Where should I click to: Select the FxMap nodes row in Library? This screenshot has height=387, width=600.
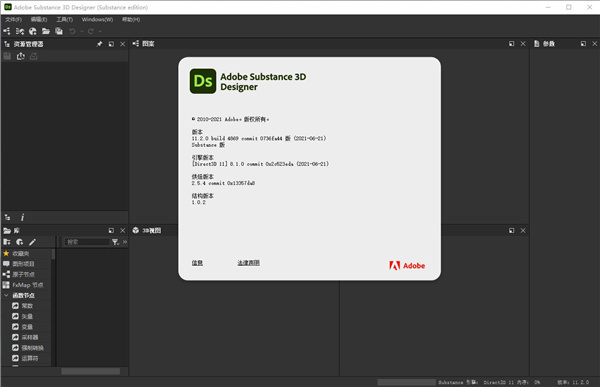[x=26, y=285]
